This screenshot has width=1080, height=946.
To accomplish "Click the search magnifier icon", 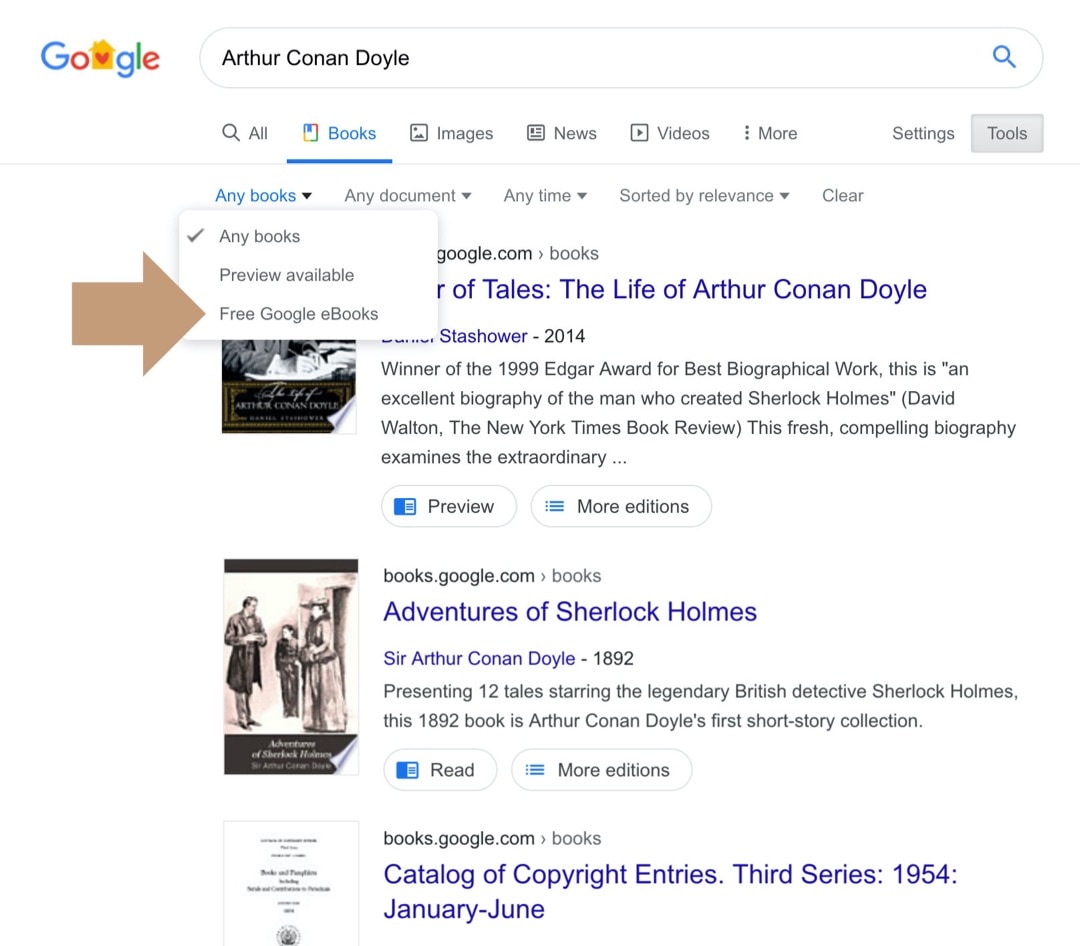I will click(x=1004, y=57).
